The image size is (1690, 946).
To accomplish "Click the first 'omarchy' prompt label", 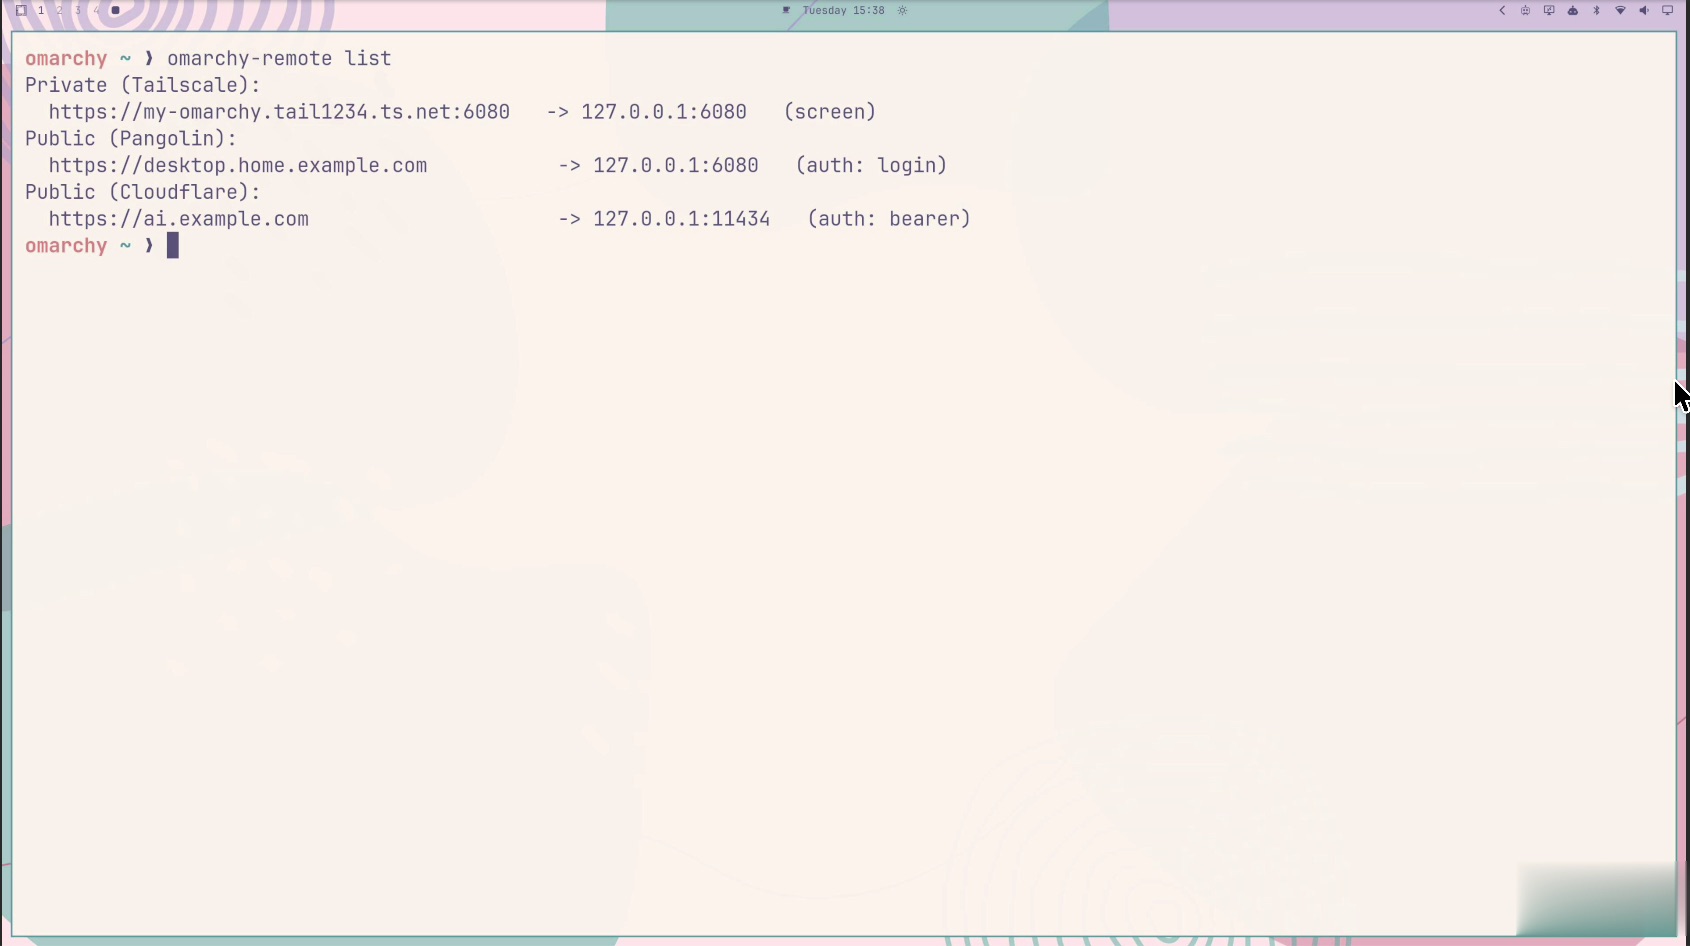I will coord(66,58).
